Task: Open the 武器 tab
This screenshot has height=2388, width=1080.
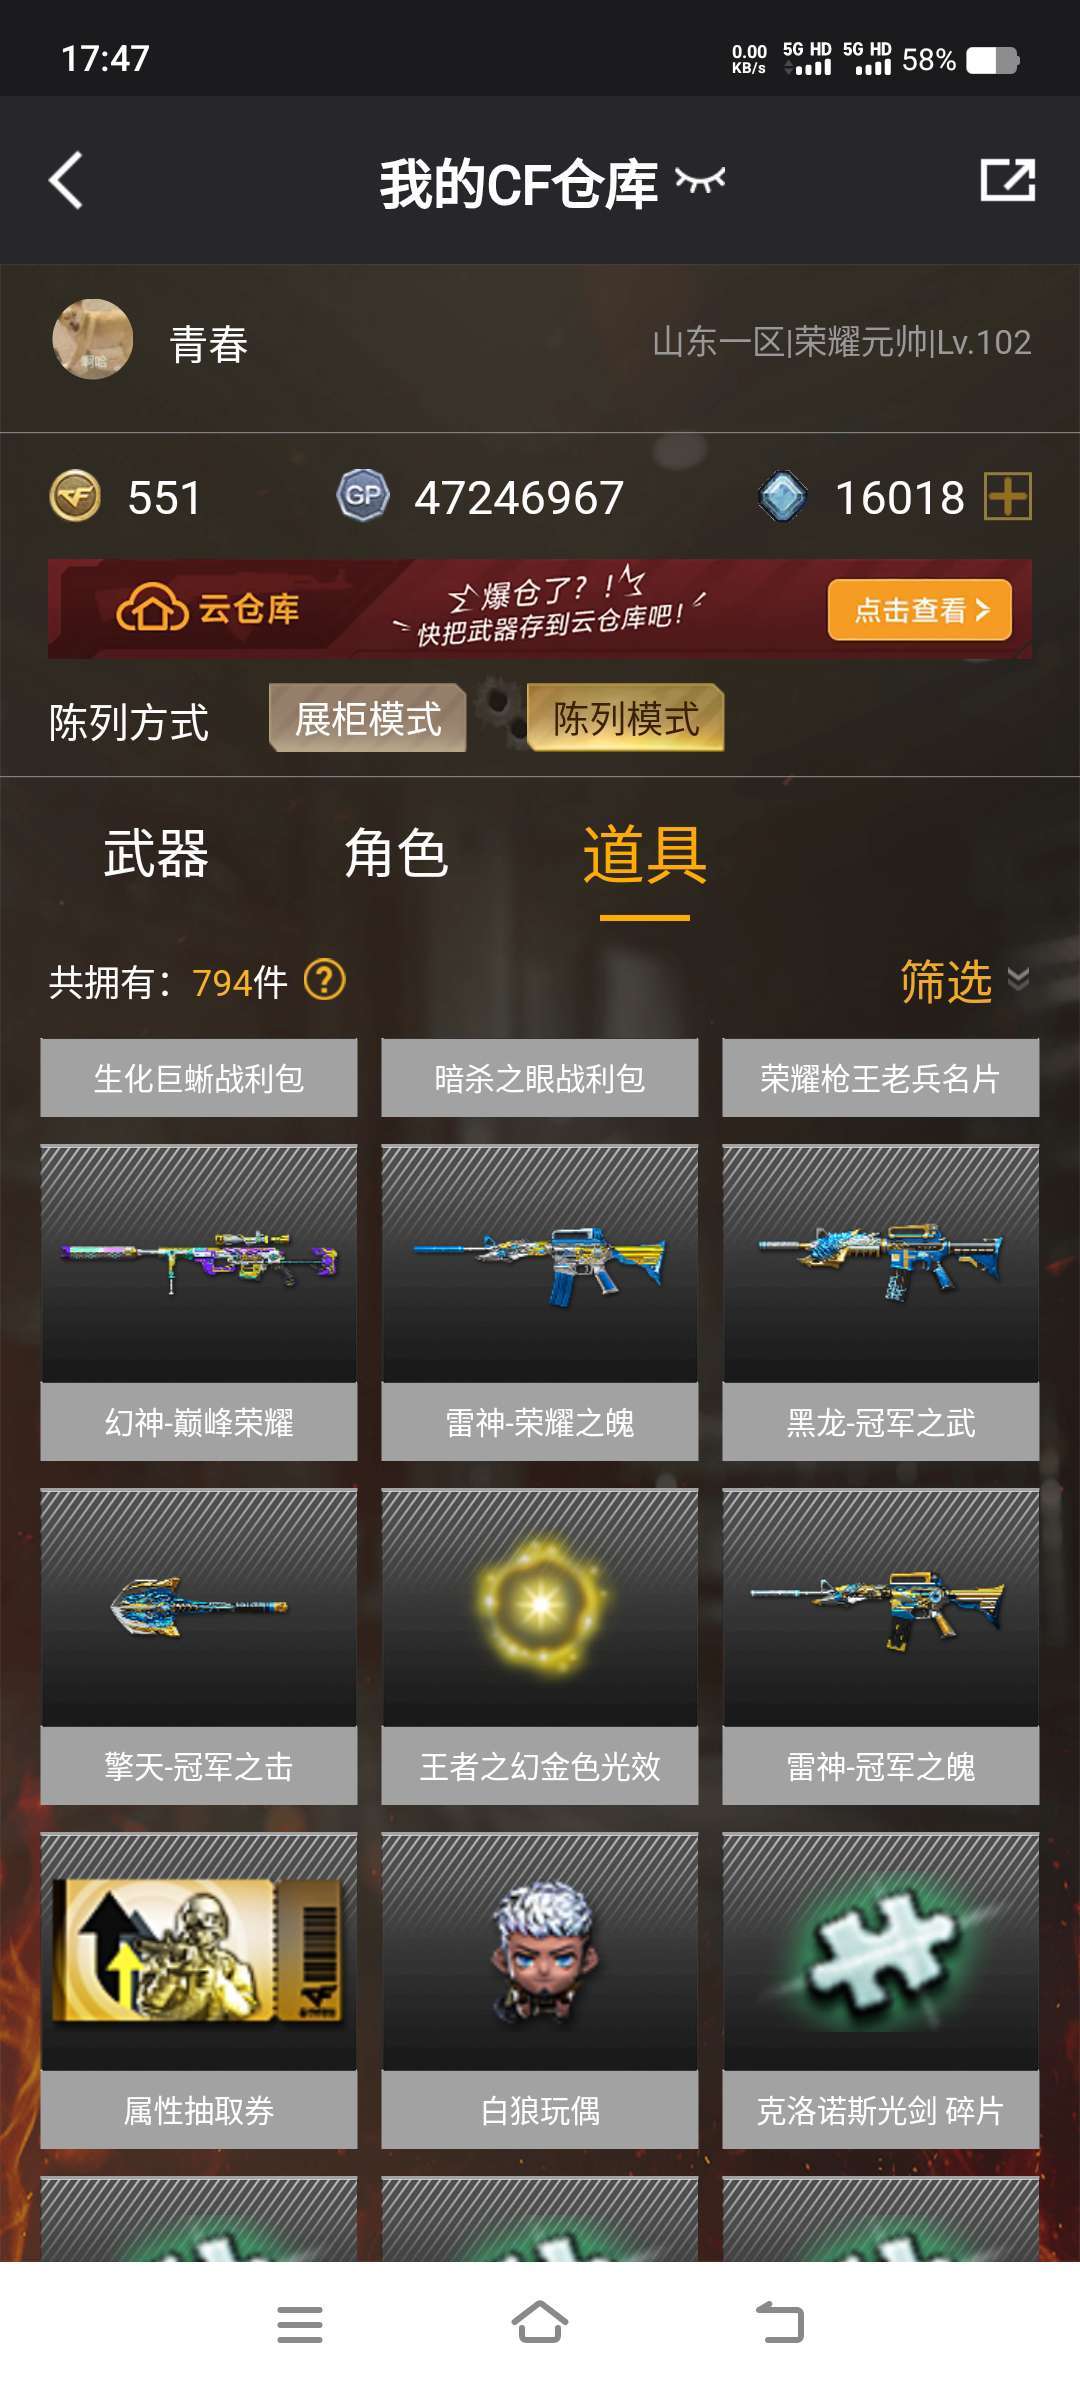Action: 156,854
